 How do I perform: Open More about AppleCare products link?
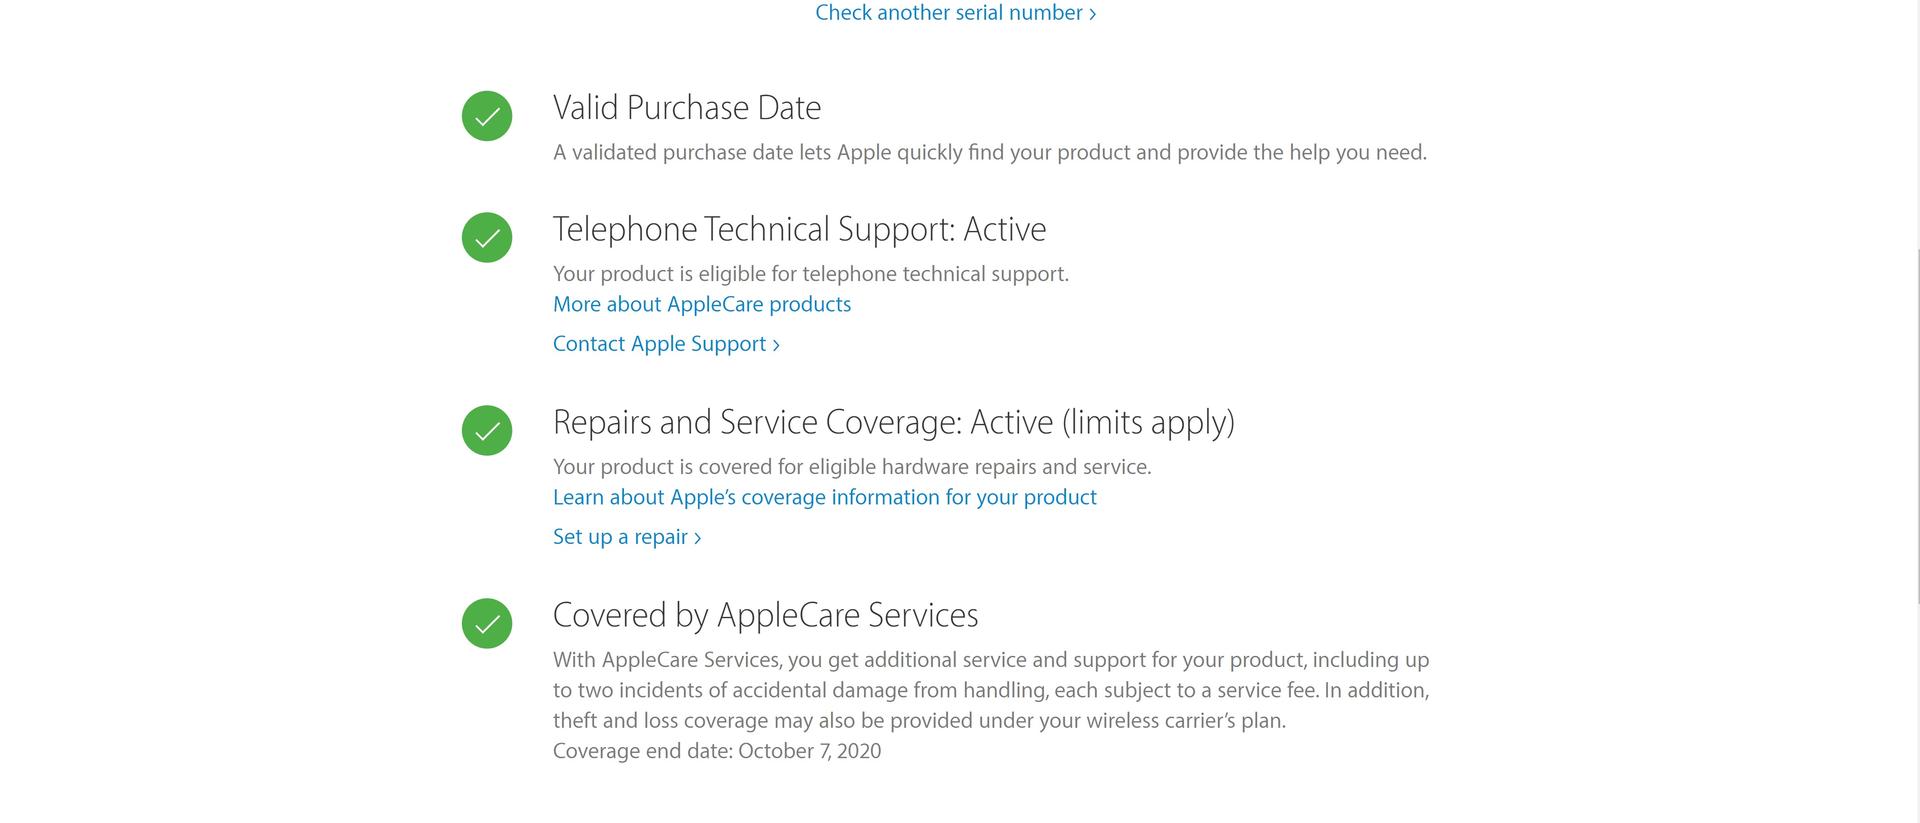702,304
